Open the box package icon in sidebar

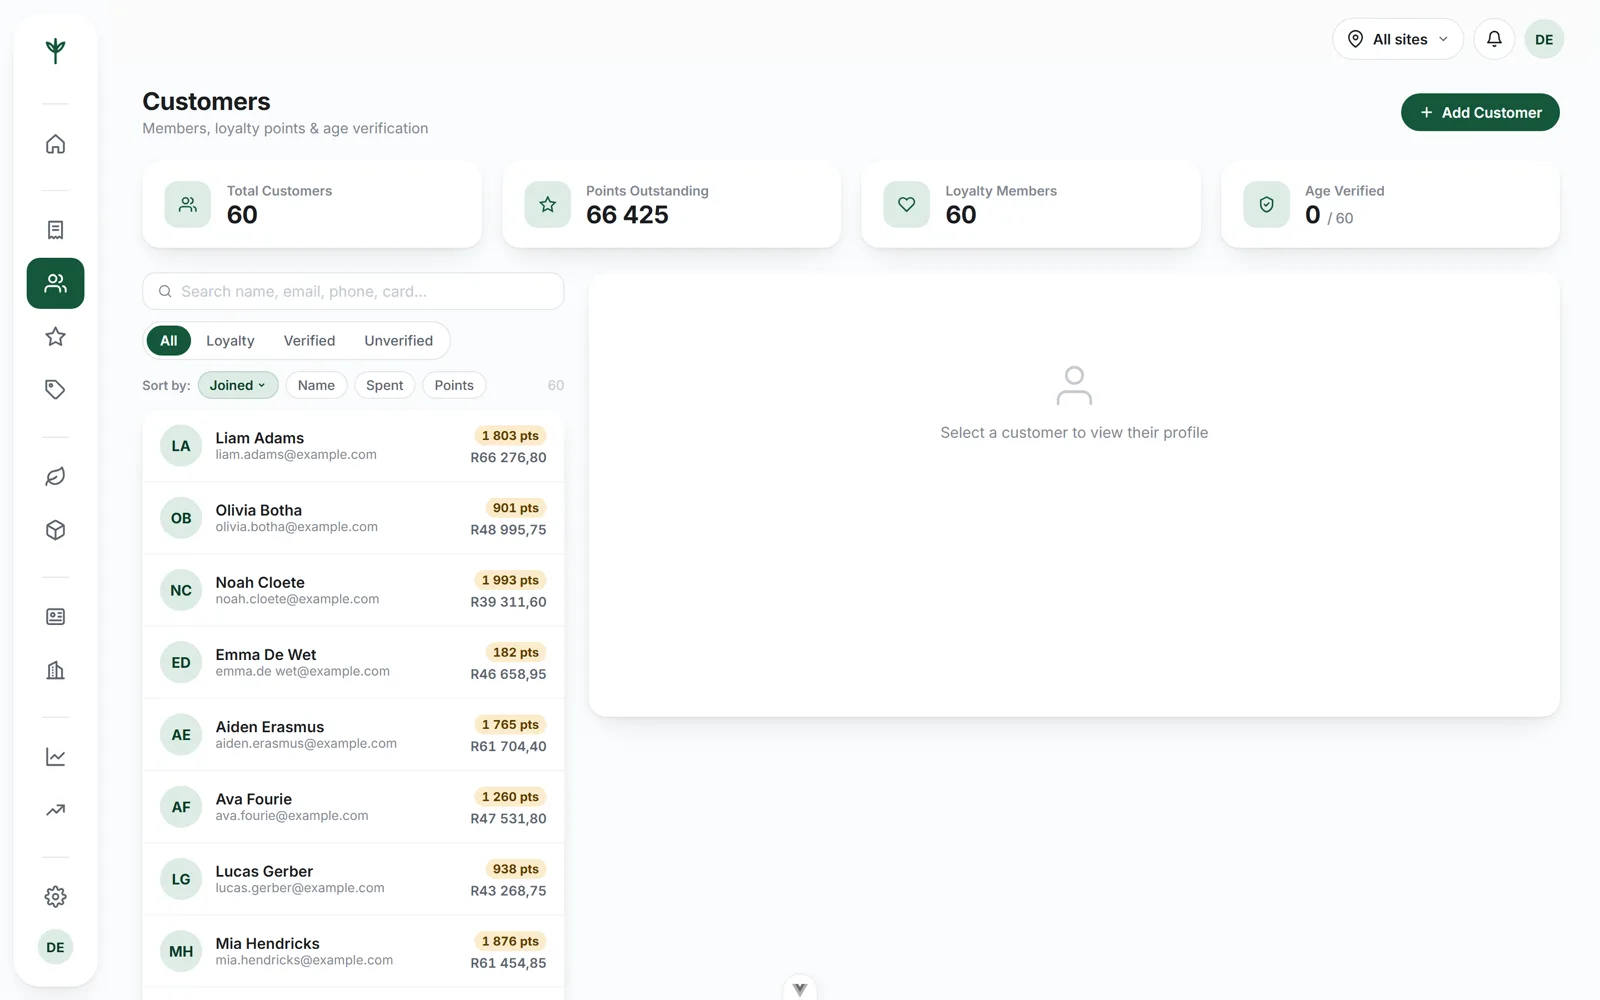(55, 530)
